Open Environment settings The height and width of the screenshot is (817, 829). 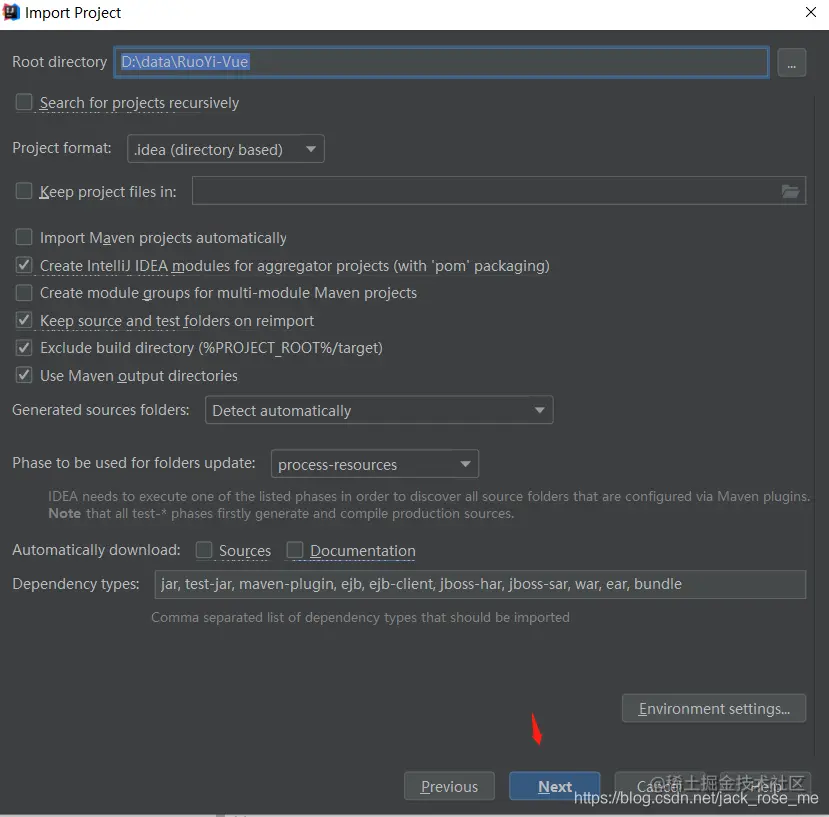pos(714,708)
